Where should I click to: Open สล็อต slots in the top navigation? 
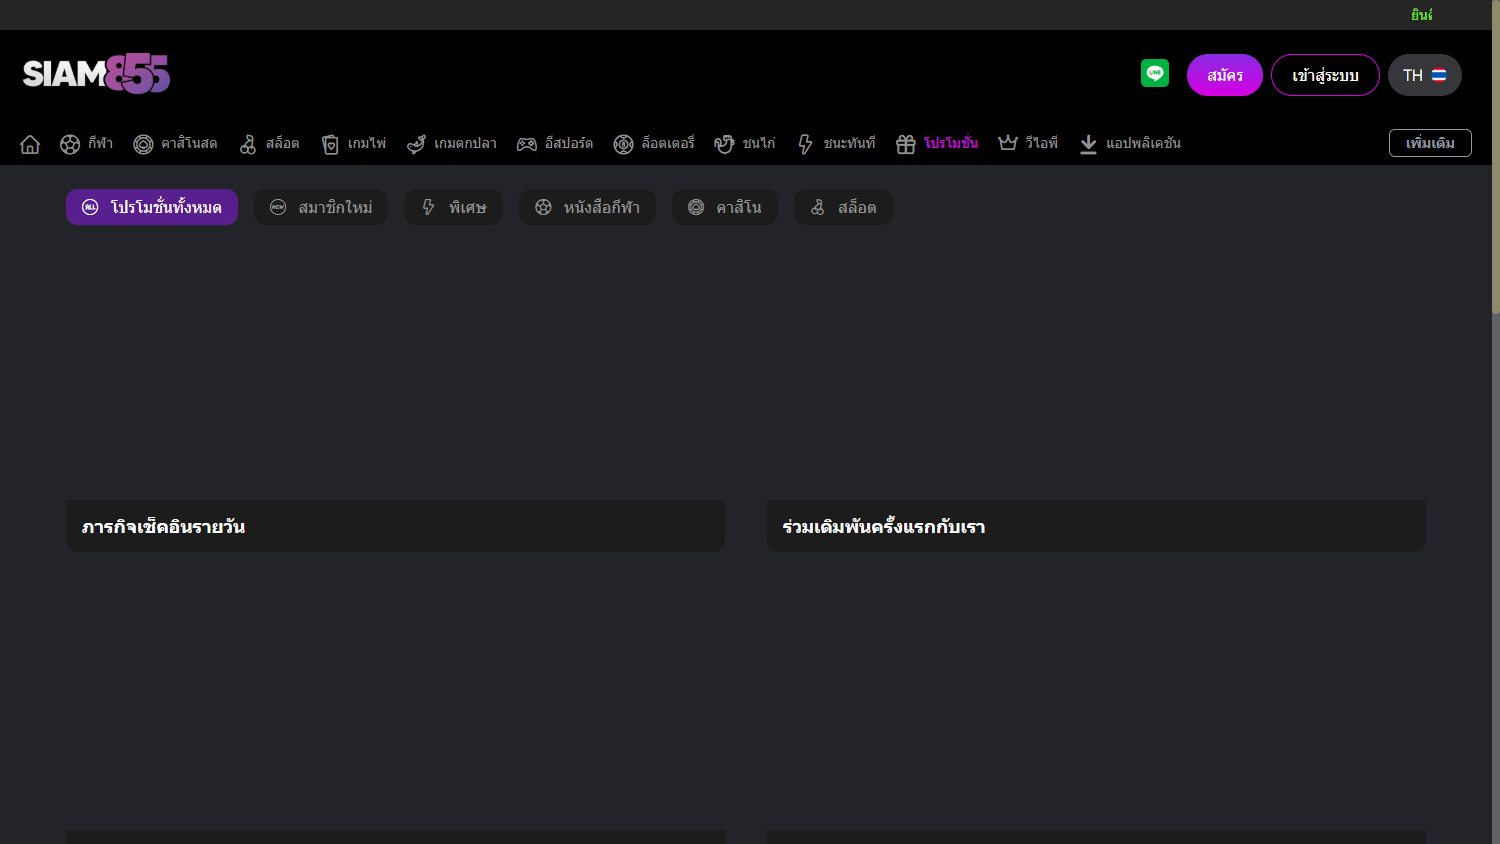pyautogui.click(x=269, y=144)
